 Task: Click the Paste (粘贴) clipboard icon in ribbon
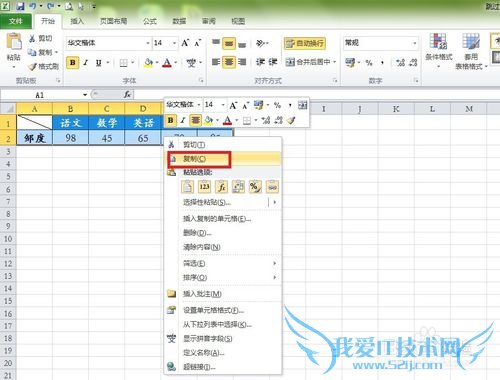tap(14, 42)
